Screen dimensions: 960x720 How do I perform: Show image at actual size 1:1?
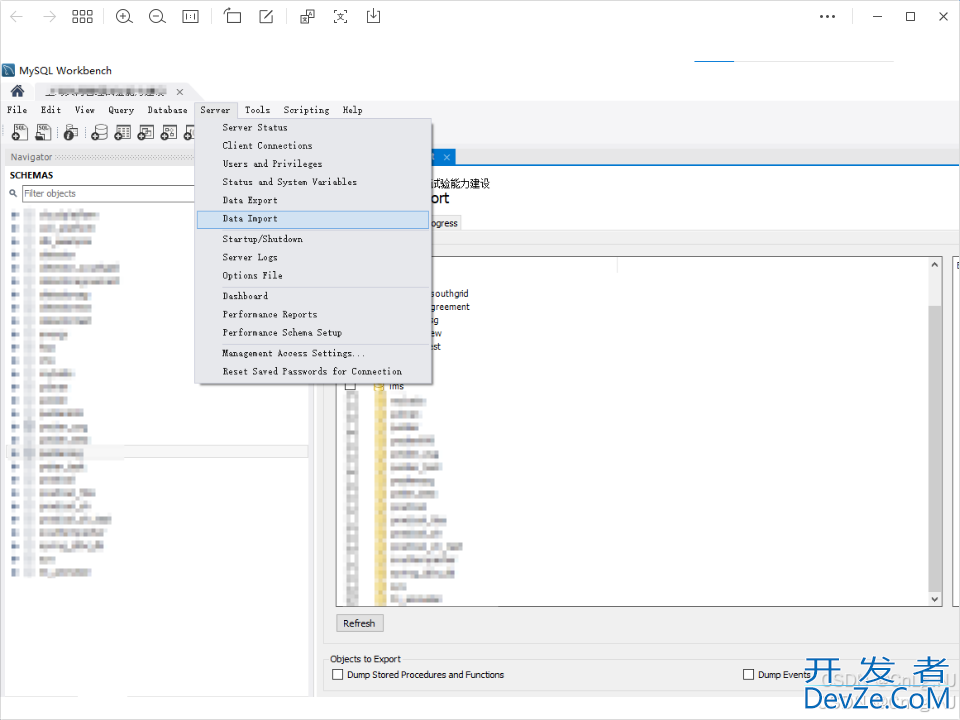[190, 17]
